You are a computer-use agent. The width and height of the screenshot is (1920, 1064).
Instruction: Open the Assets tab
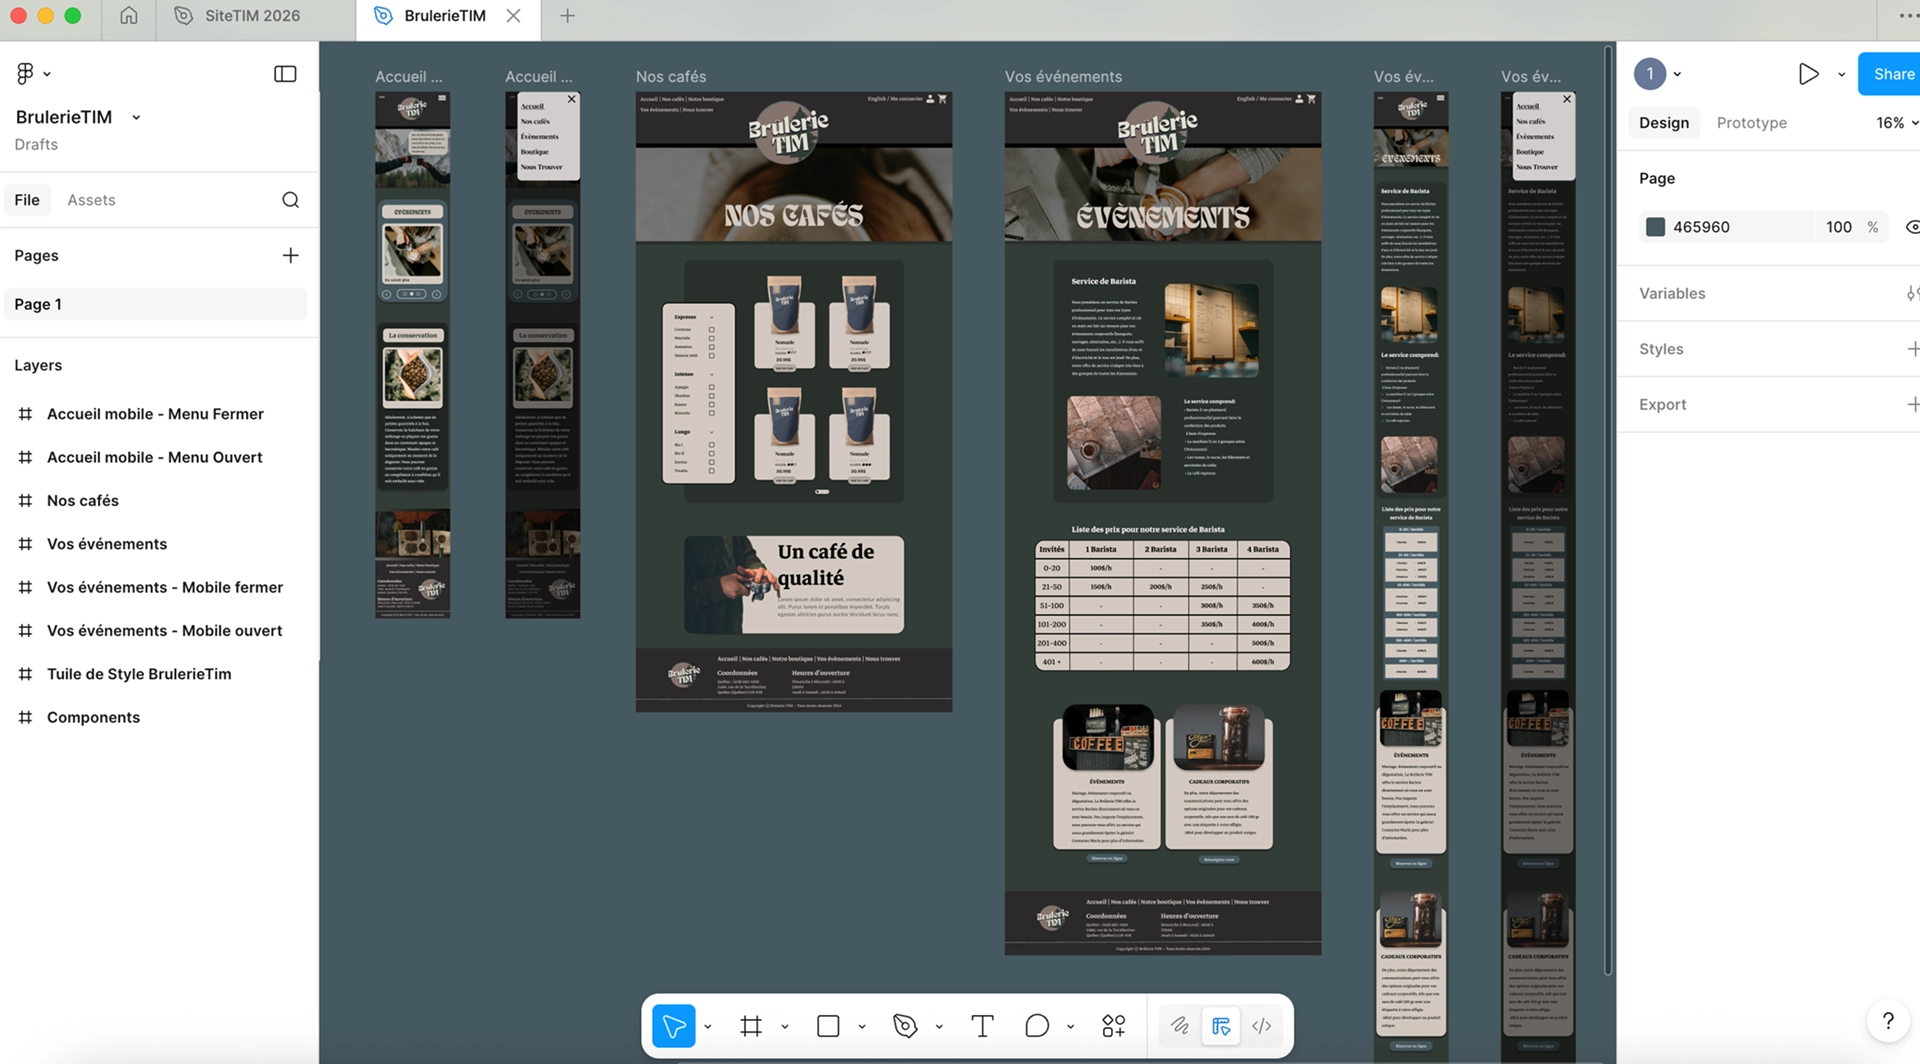91,200
